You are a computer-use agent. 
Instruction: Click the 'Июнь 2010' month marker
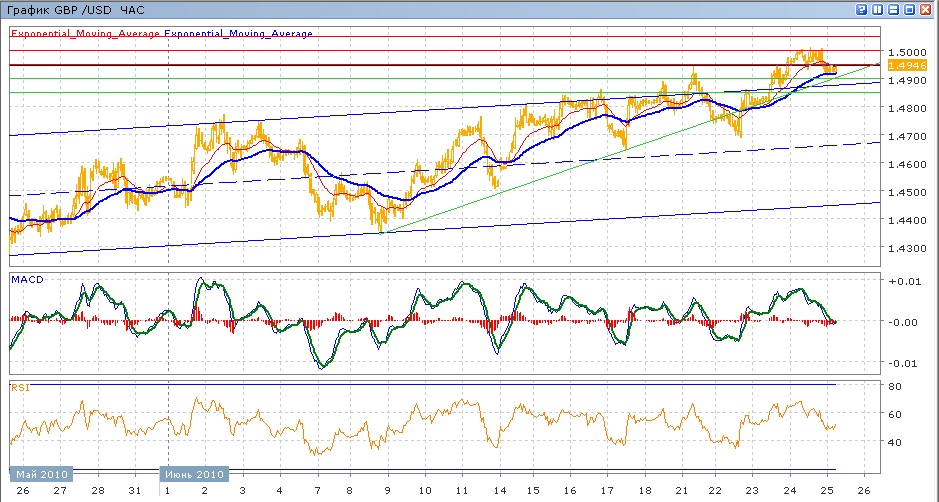click(x=195, y=474)
